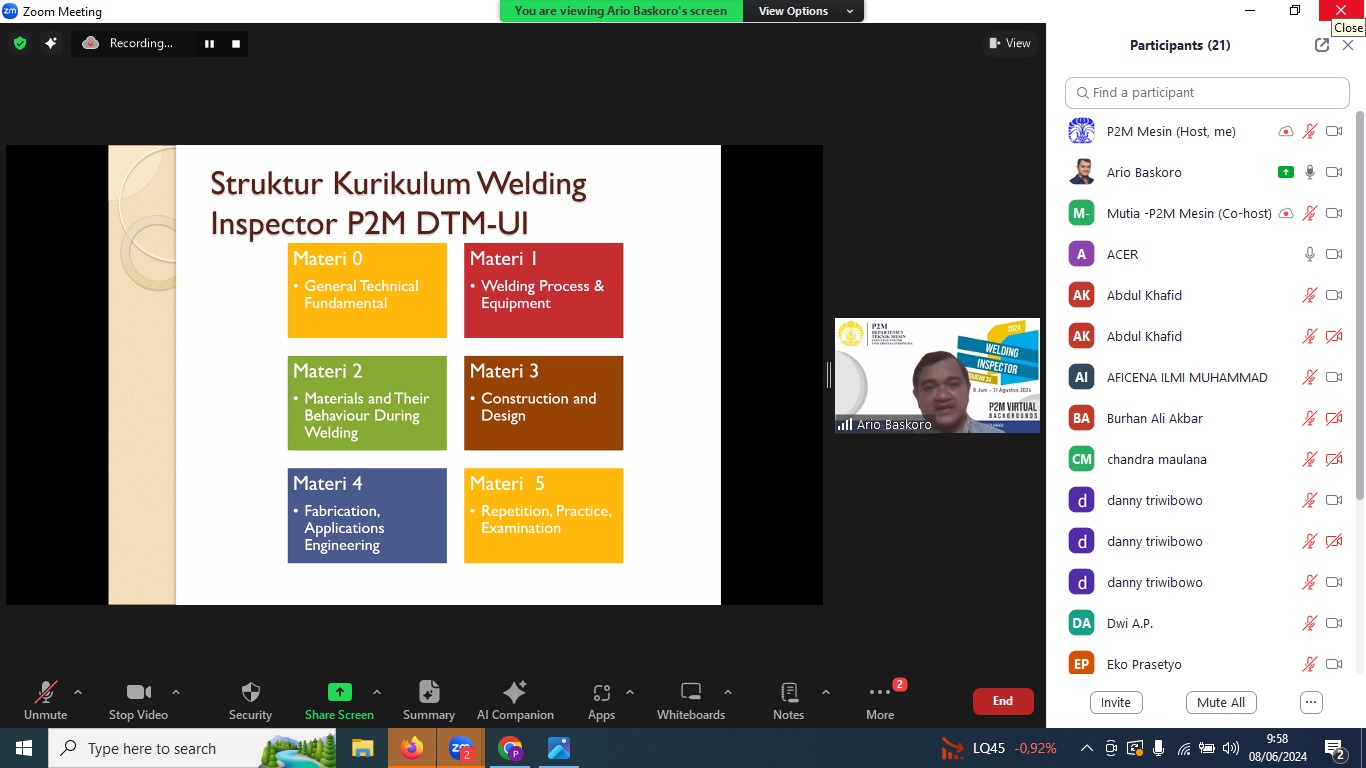Pop out the Participants panel

[1322, 45]
